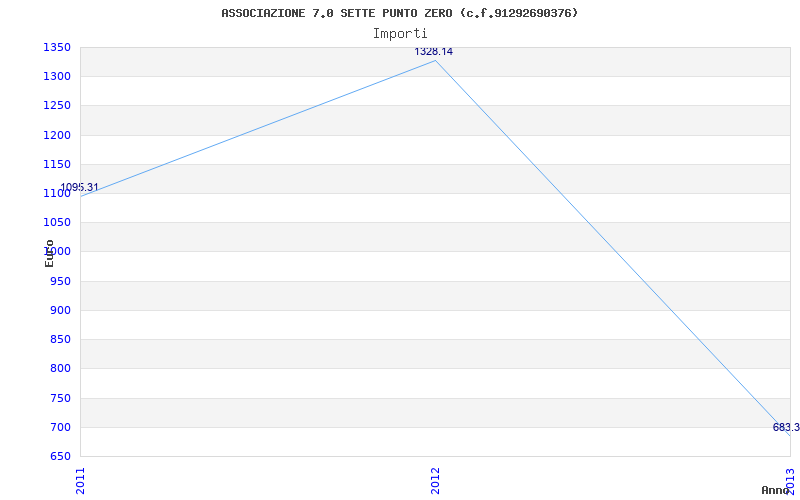The width and height of the screenshot is (800, 500).
Task: Click the 1050 y-axis tick label
Action: click(57, 222)
